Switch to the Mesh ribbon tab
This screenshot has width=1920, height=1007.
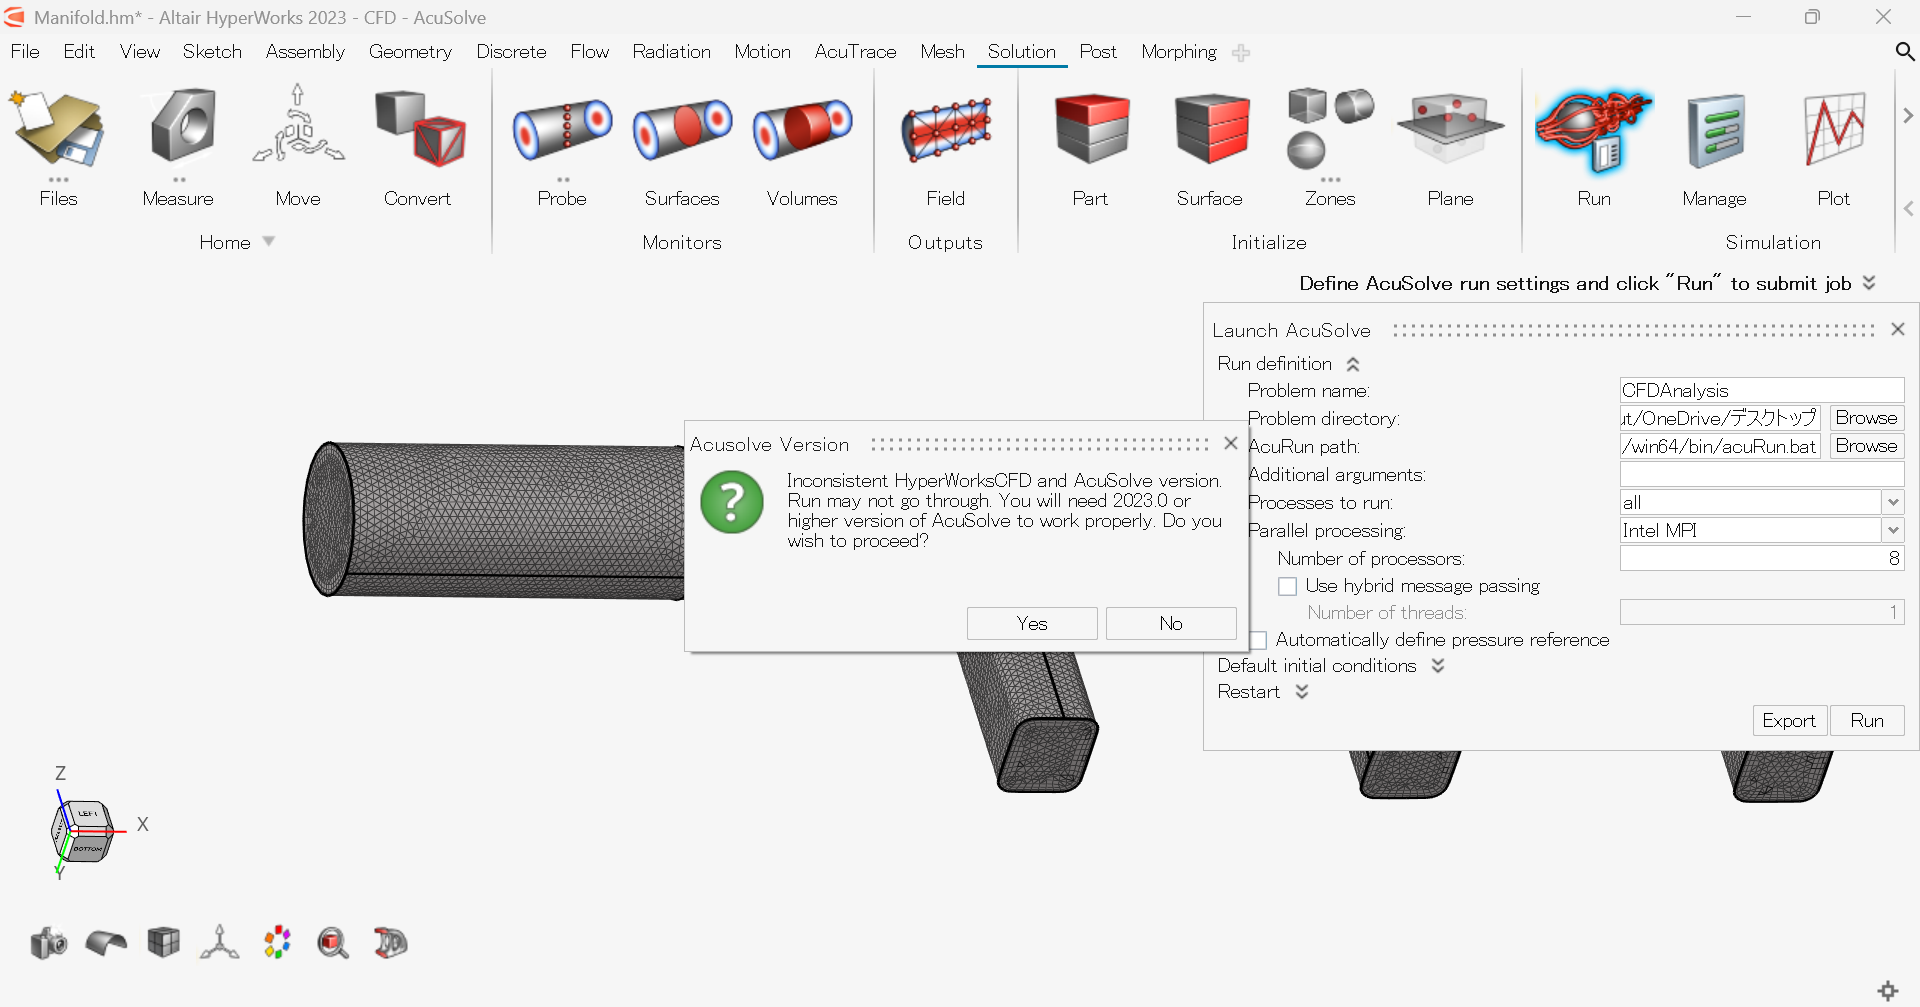coord(942,52)
